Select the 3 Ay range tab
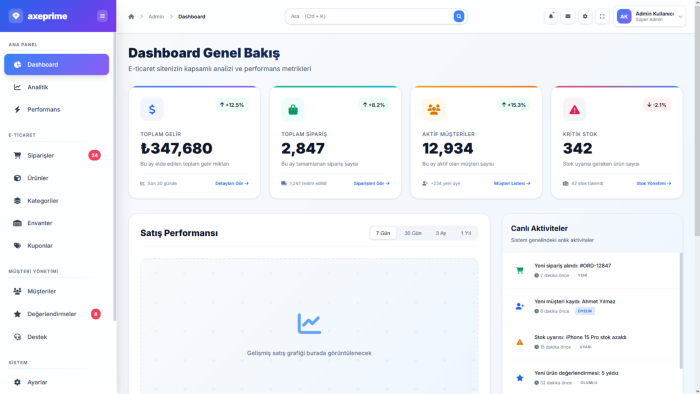Viewport: 700px width, 394px height. (x=441, y=233)
